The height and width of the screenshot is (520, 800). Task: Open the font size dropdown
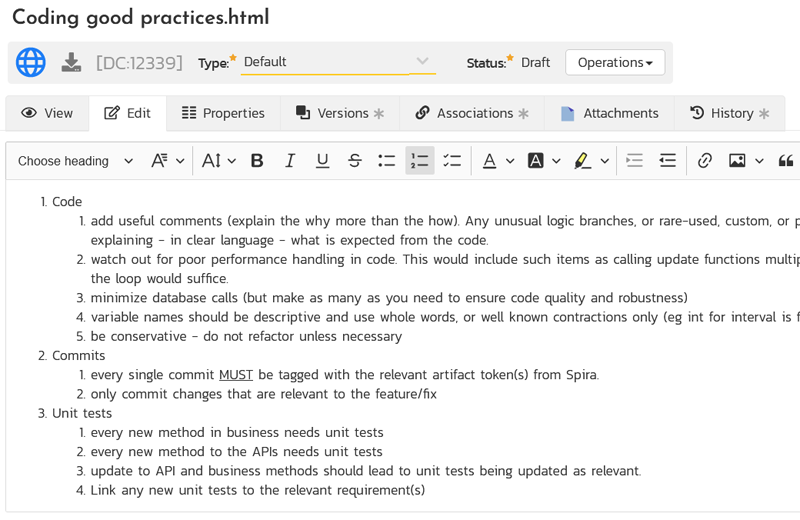coord(218,160)
